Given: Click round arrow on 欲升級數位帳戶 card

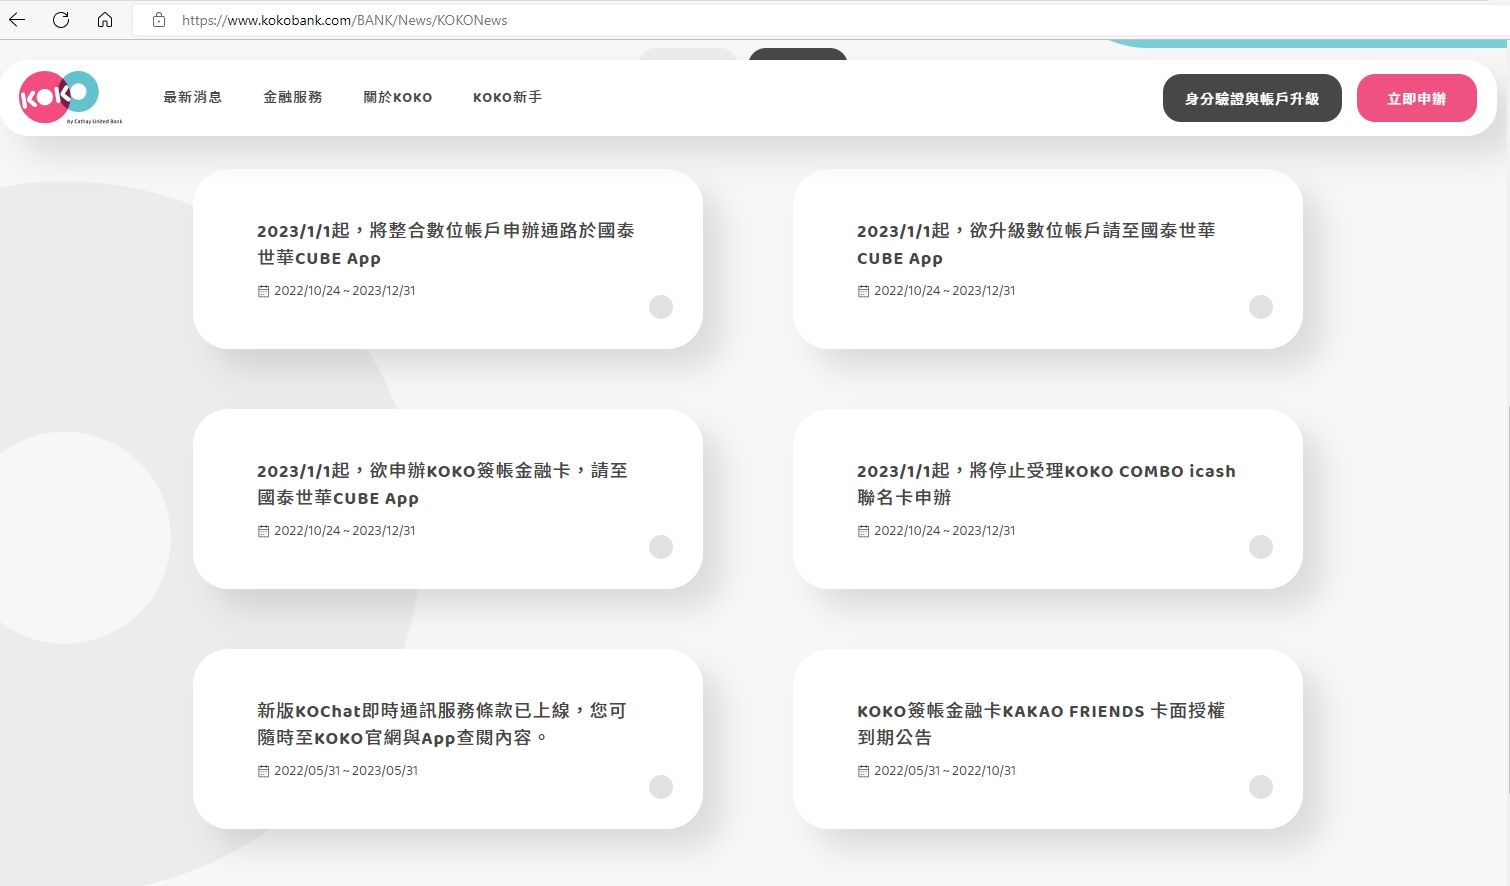Looking at the screenshot, I should (1261, 307).
